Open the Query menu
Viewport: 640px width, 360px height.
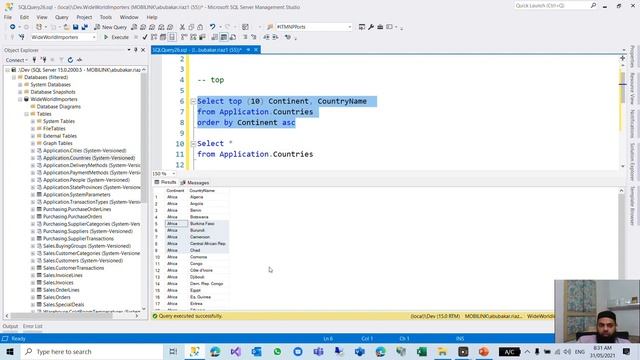pyautogui.click(x=62, y=17)
